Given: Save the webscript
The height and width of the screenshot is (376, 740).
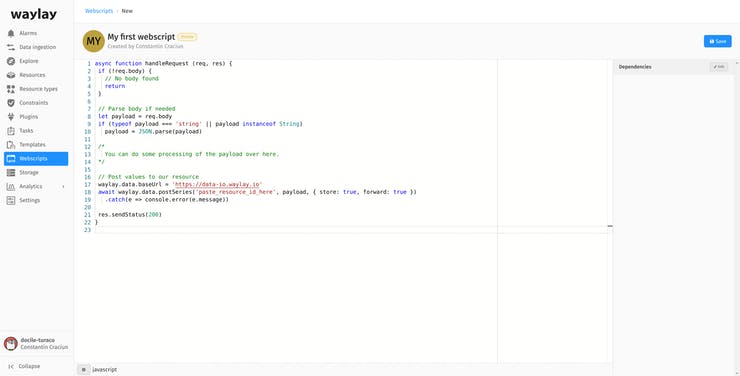Looking at the screenshot, I should [717, 42].
